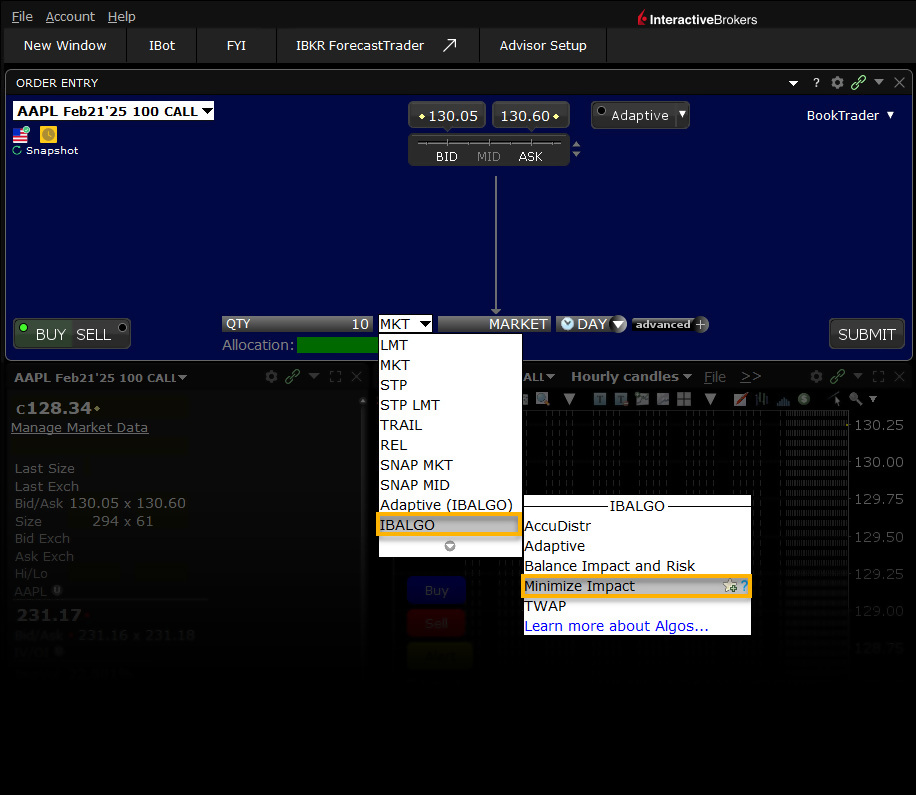Screen dimensions: 916x795
Task: Open the Order Entry help question mark
Action: pyautogui.click(x=816, y=82)
